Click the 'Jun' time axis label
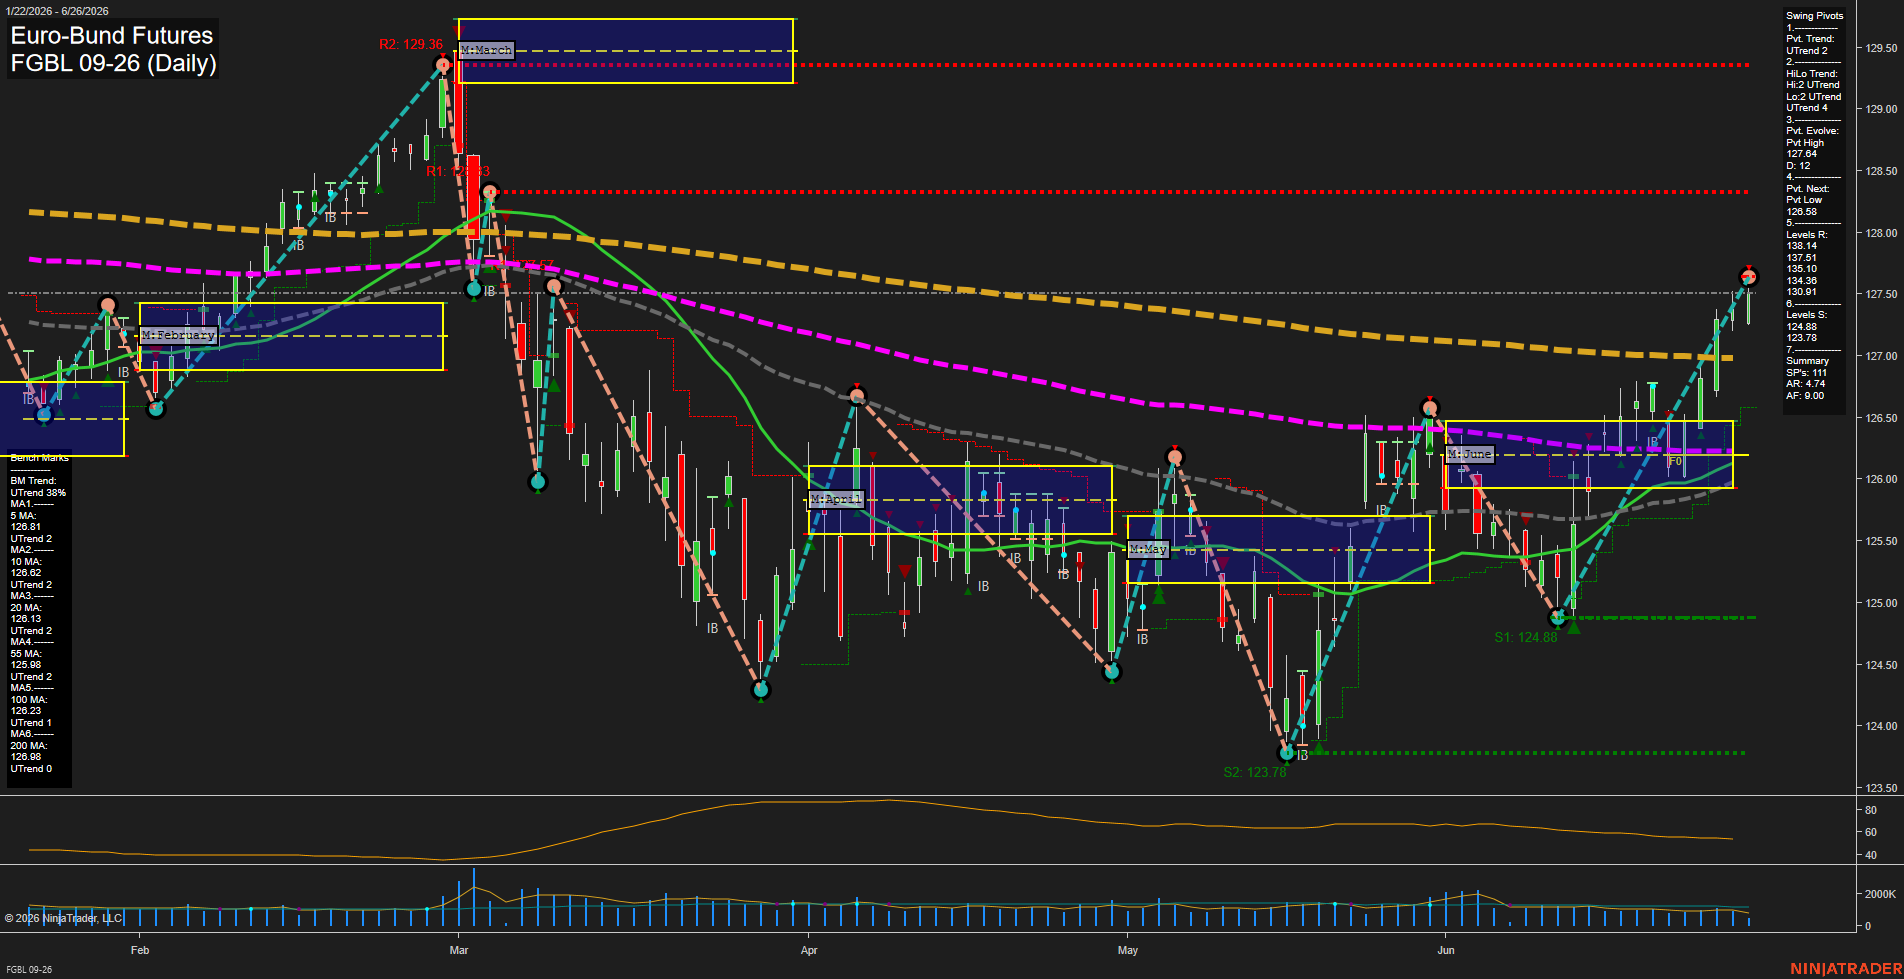The height and width of the screenshot is (979, 1904). (1446, 950)
